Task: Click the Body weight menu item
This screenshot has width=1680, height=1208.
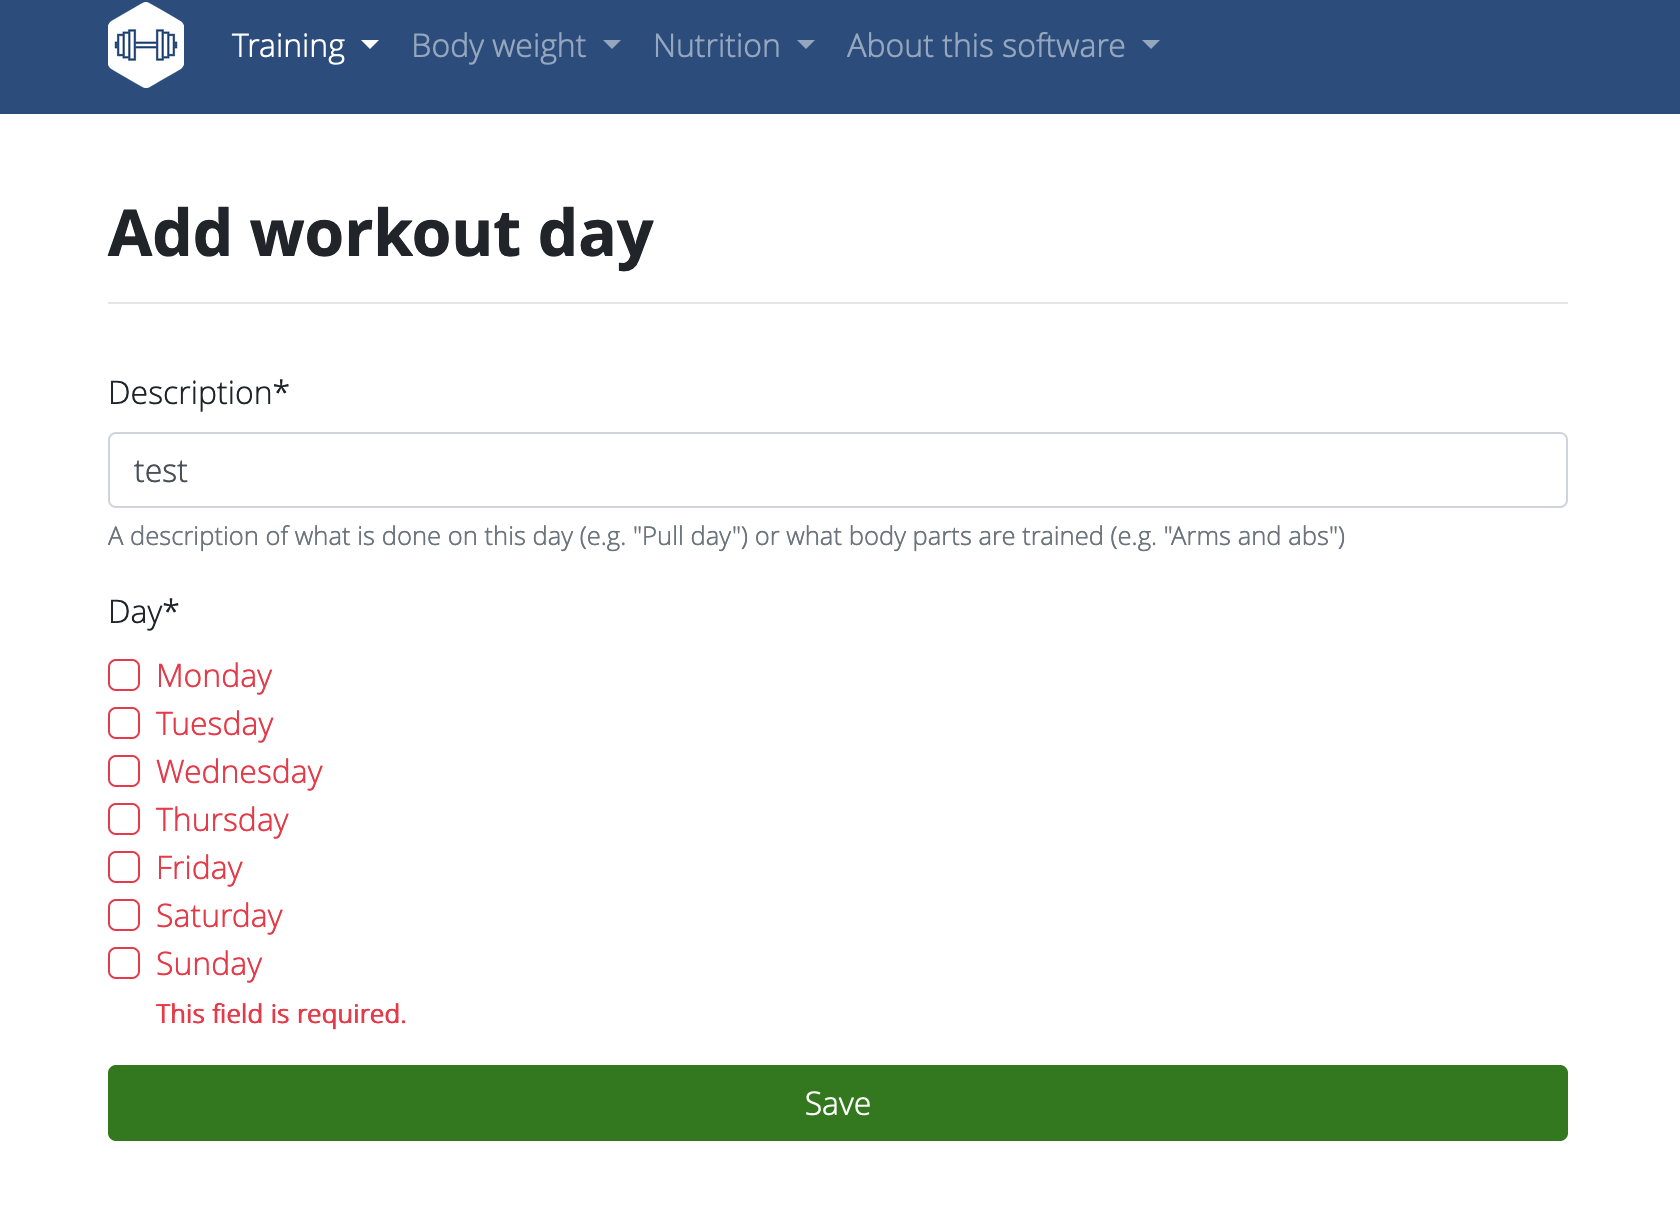Action: tap(498, 45)
